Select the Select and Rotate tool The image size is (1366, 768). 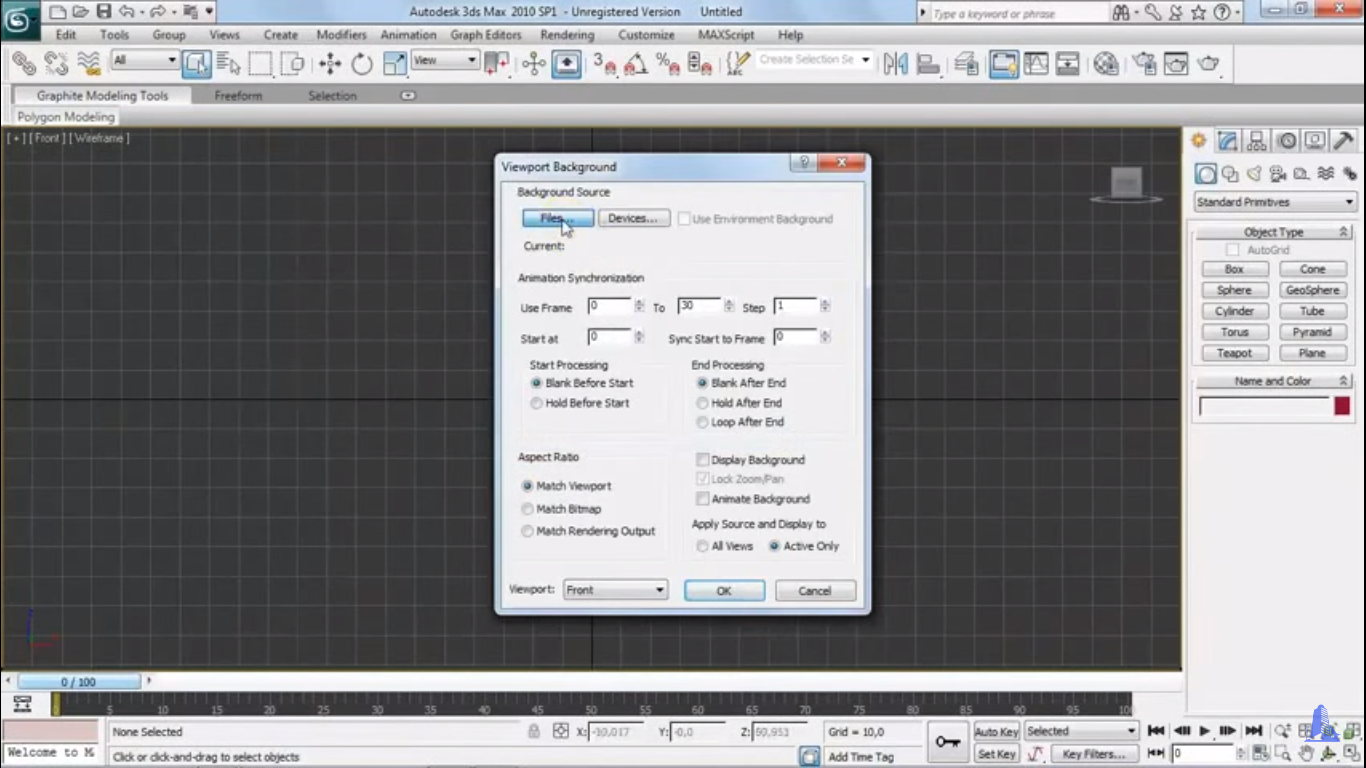(x=362, y=64)
